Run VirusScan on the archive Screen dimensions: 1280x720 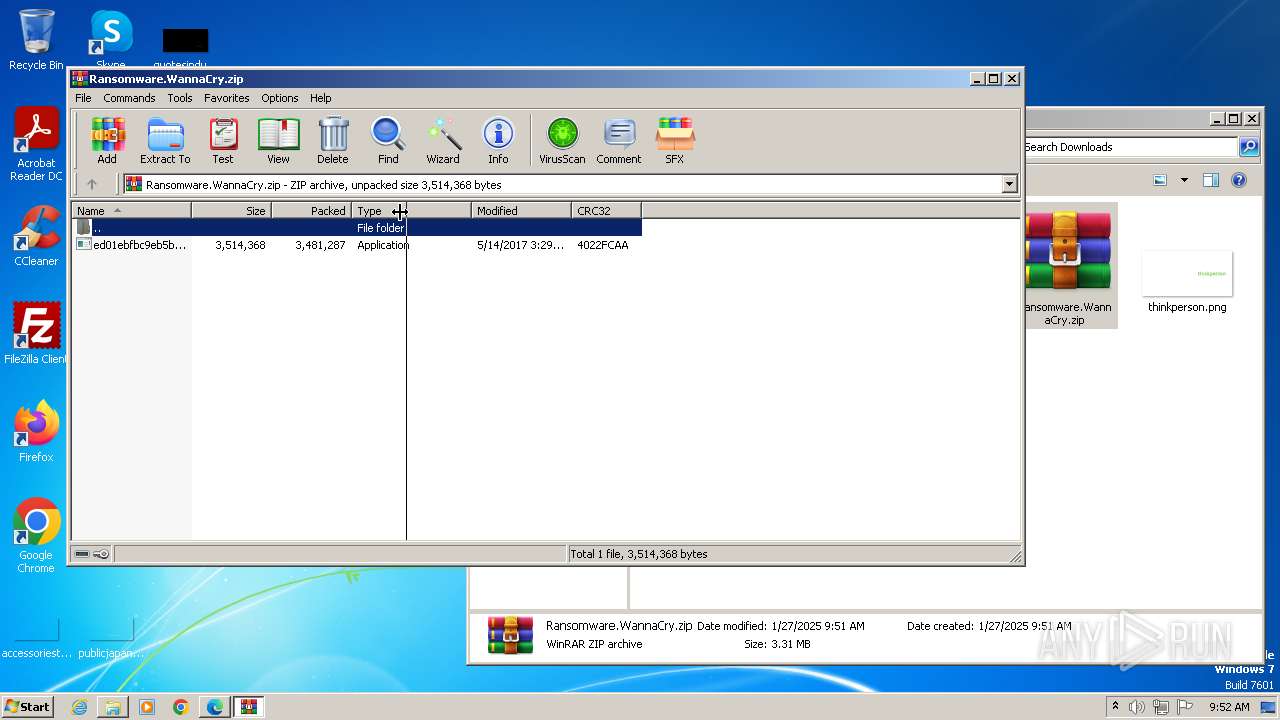click(562, 141)
